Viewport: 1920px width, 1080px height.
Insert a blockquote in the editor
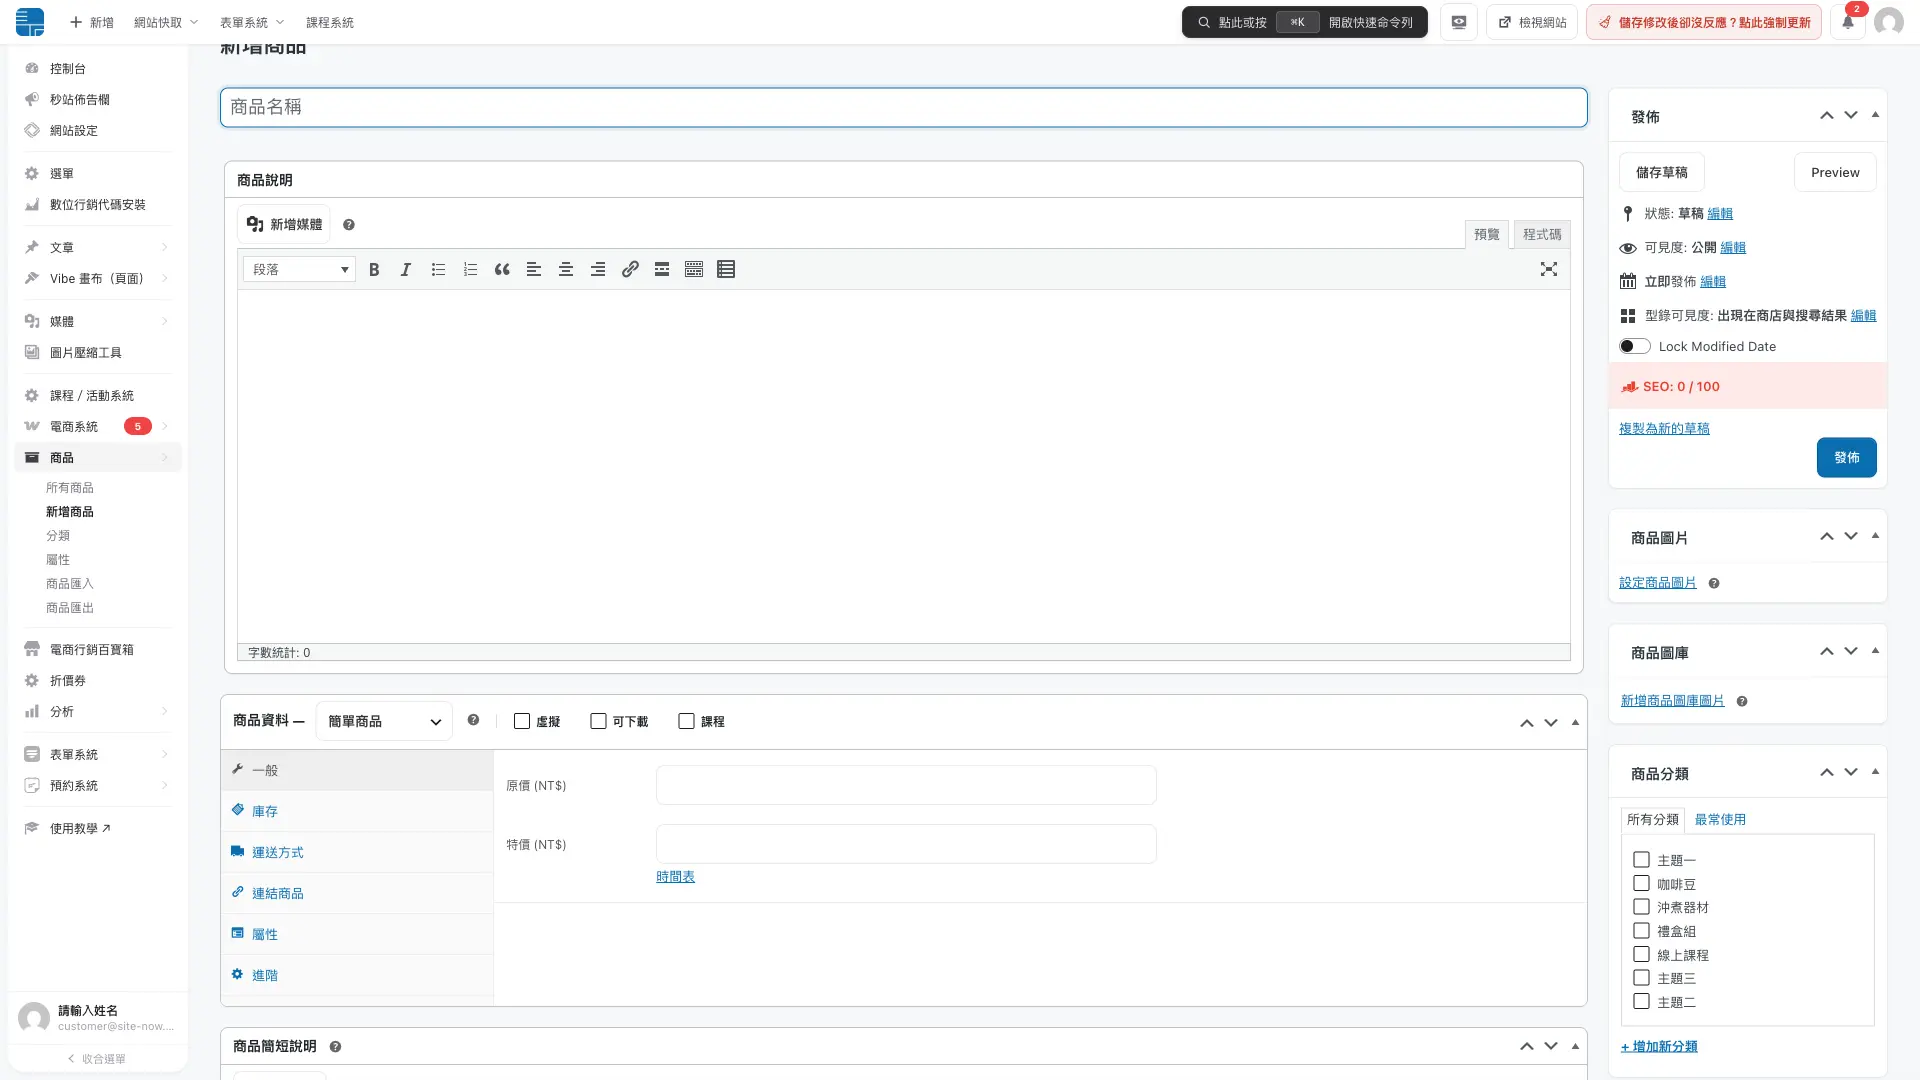502,270
